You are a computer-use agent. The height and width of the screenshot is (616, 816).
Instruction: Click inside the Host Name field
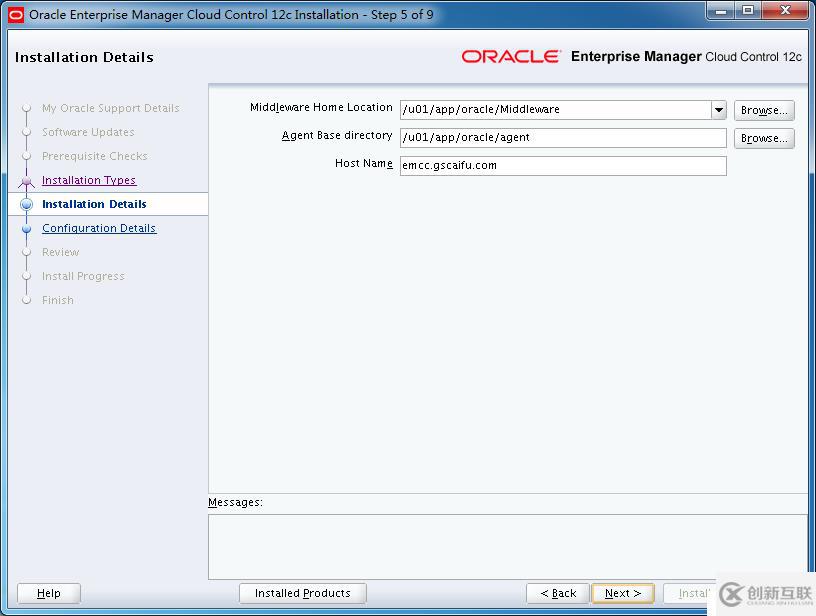pos(560,165)
